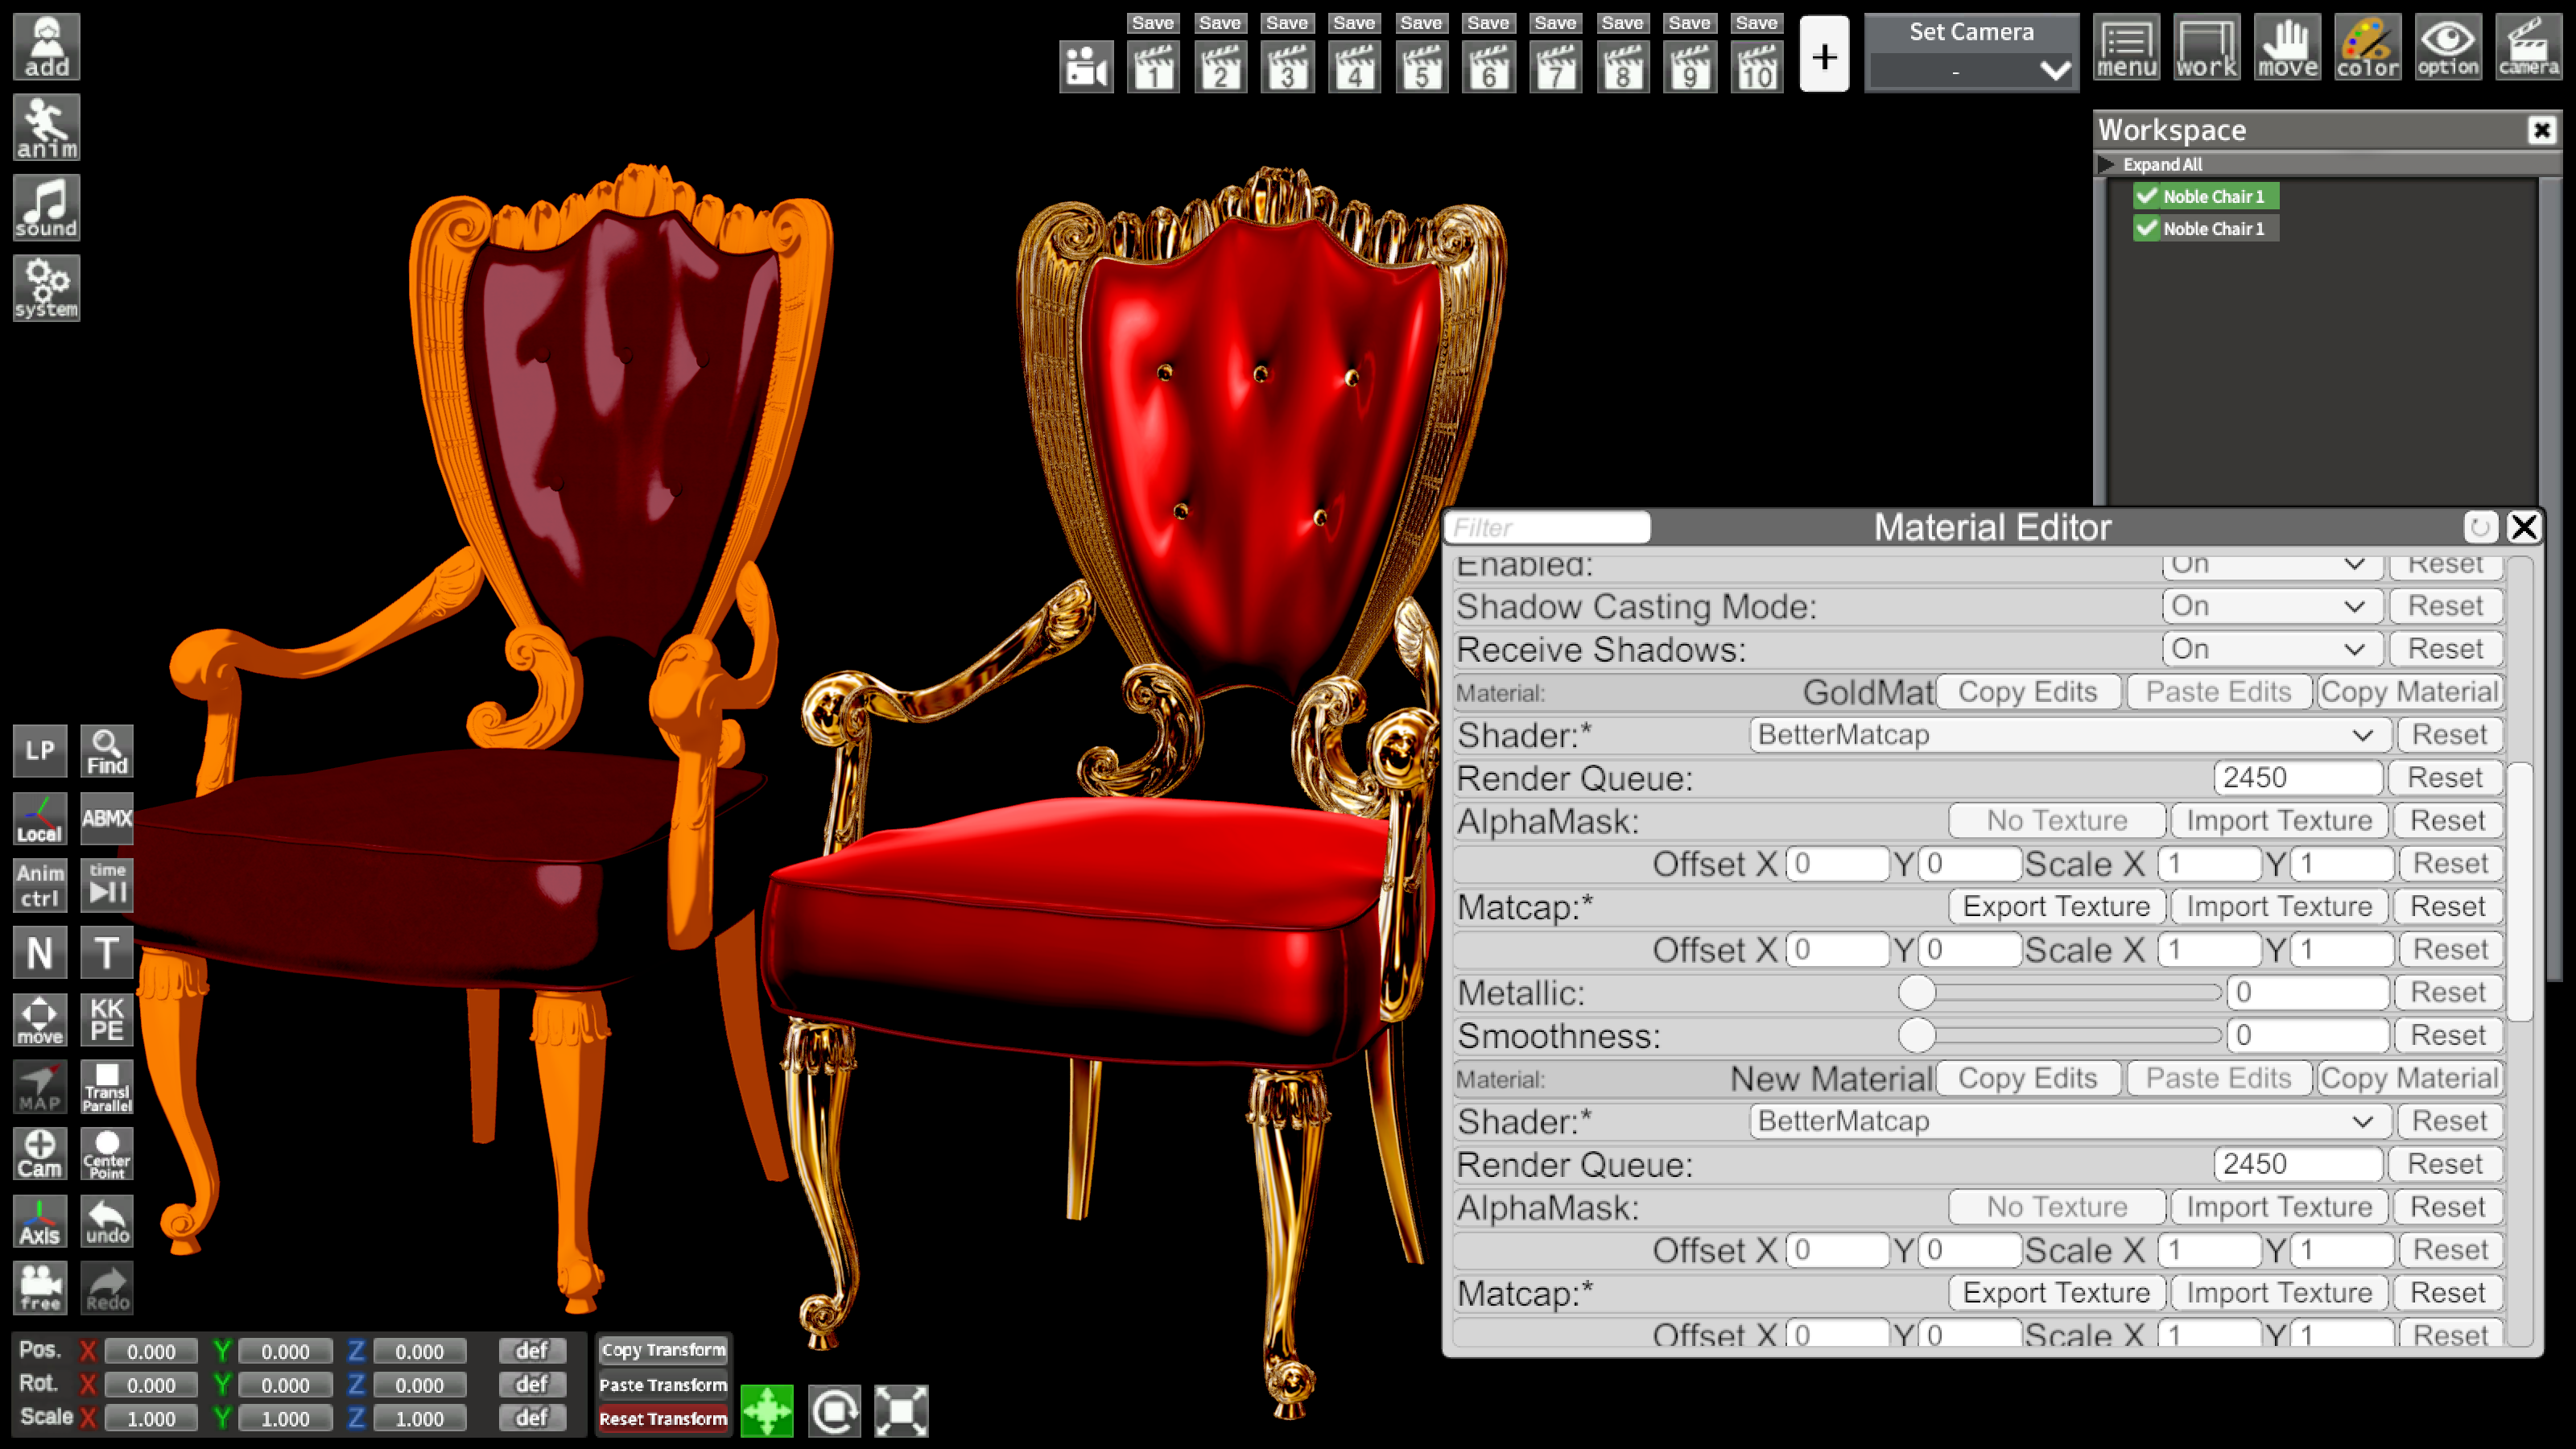This screenshot has height=1449, width=2576.
Task: Click Export Texture for GoldMat Matcap
Action: 2056,907
